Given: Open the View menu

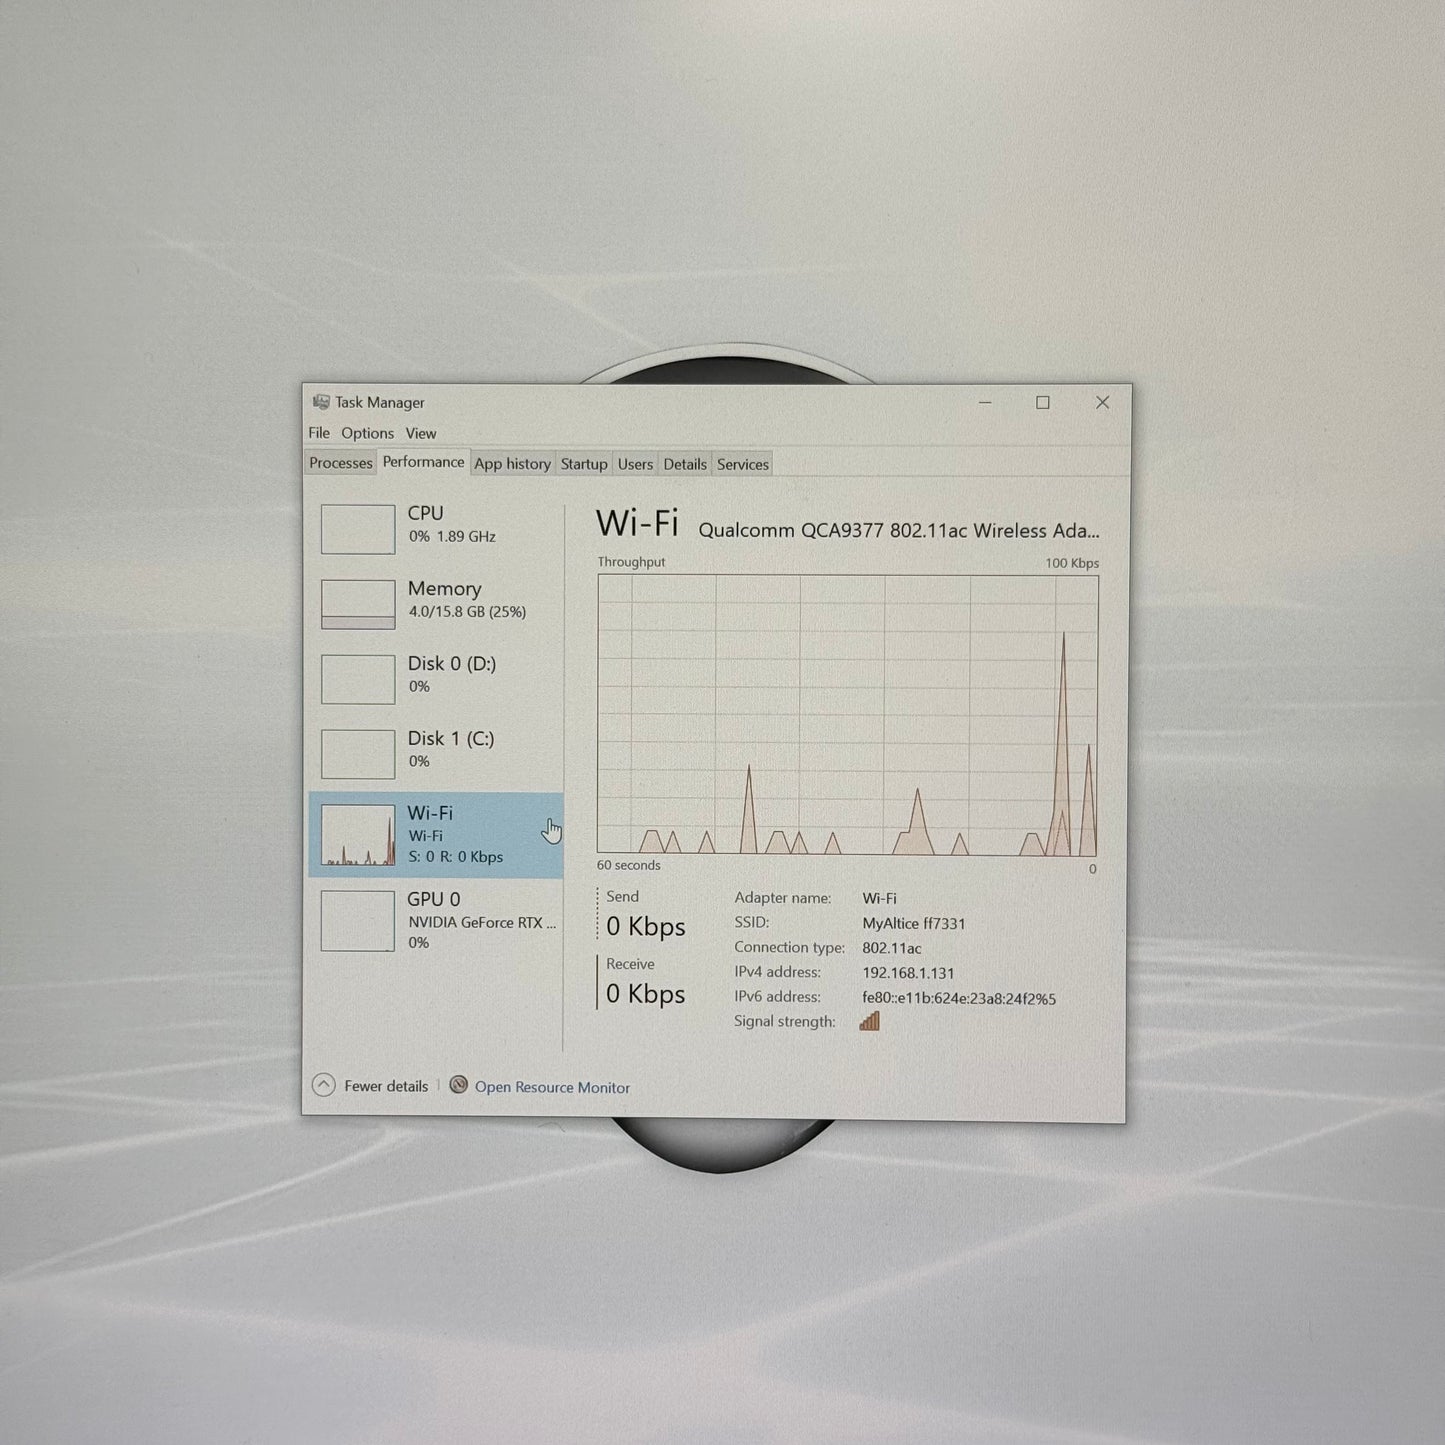Looking at the screenshot, I should point(421,433).
